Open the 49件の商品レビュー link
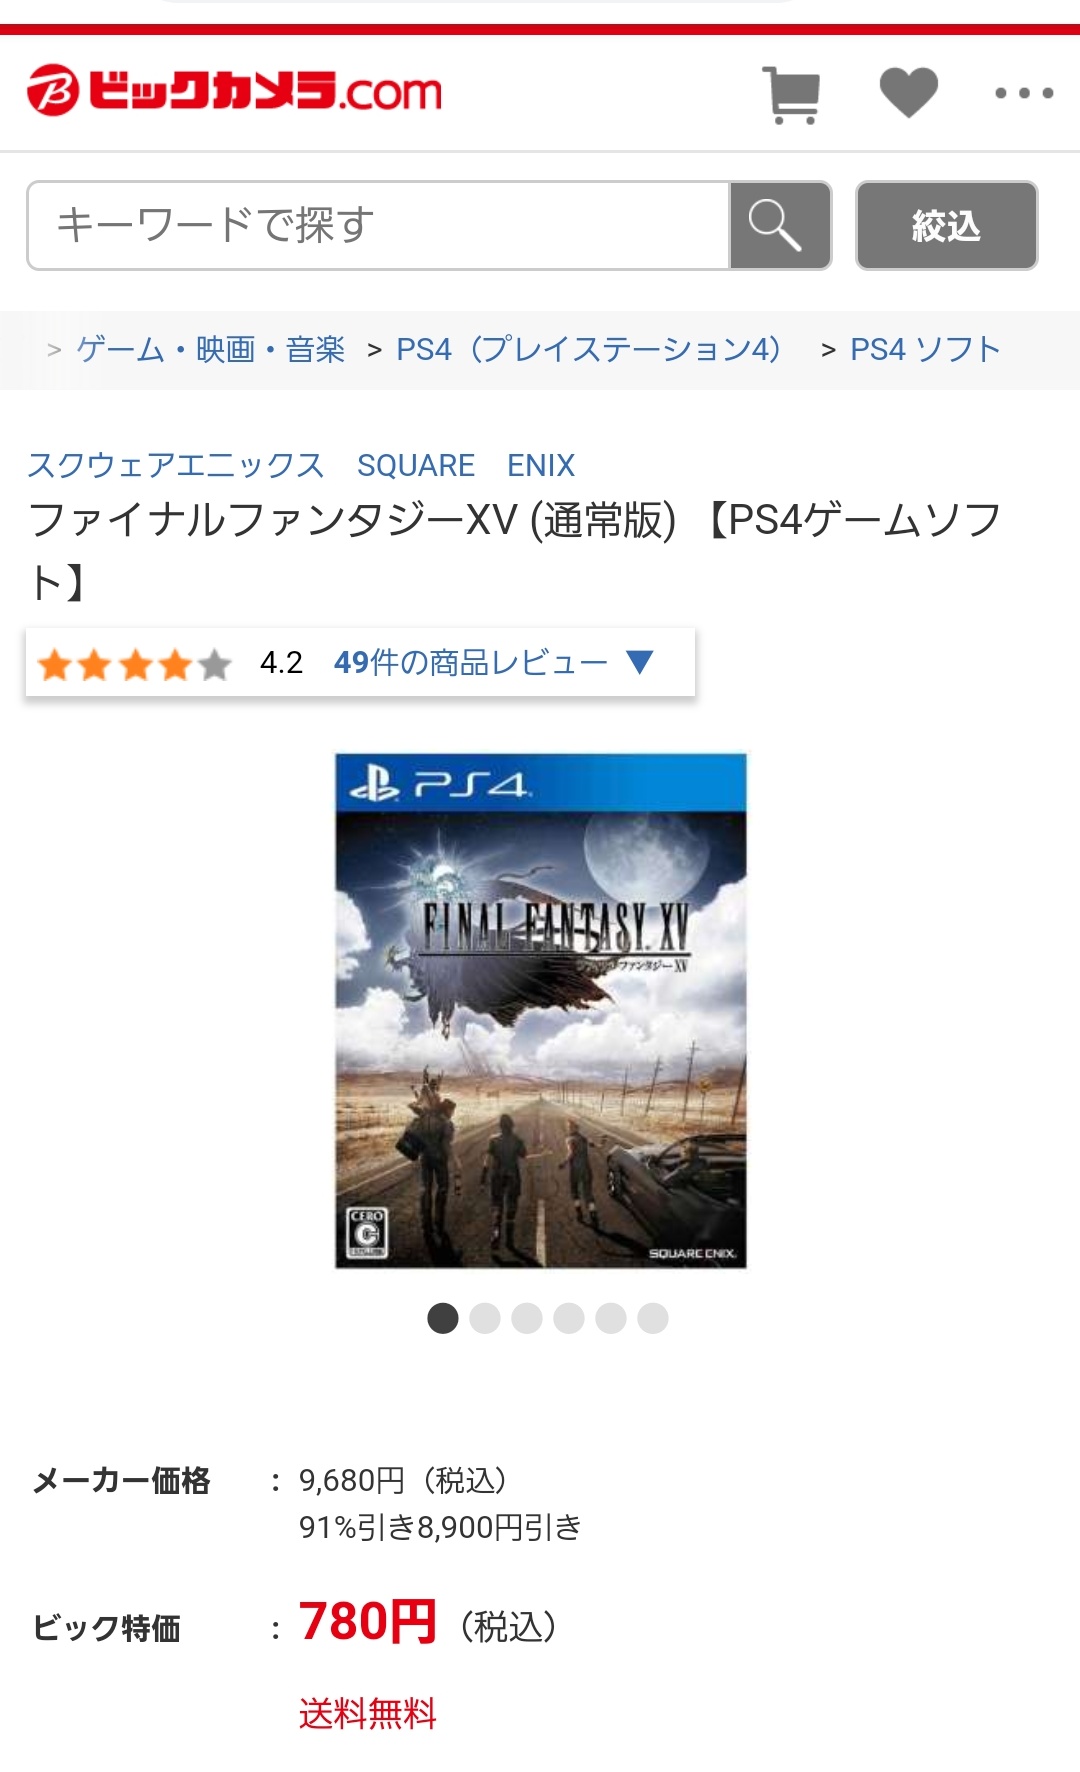1080x1772 pixels. 470,662
